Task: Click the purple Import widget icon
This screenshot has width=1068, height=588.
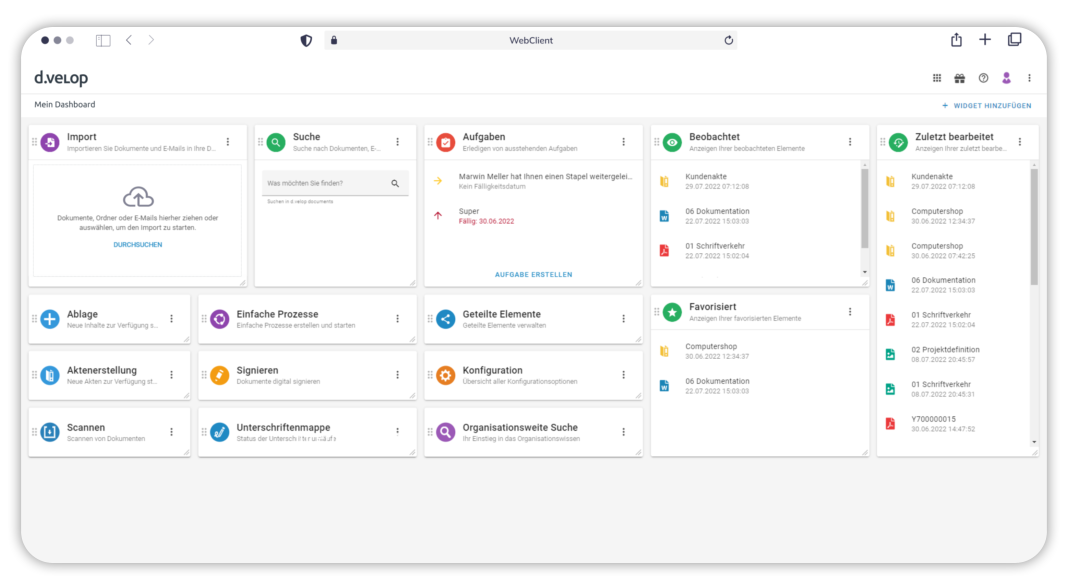Action: pos(50,143)
